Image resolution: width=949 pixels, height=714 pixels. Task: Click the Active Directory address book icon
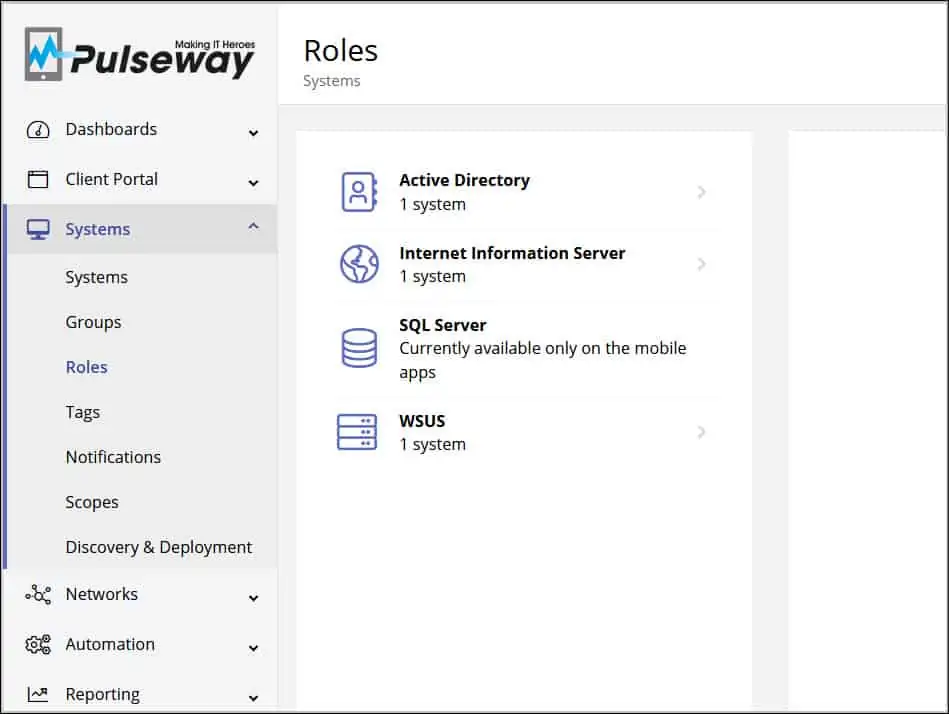360,192
